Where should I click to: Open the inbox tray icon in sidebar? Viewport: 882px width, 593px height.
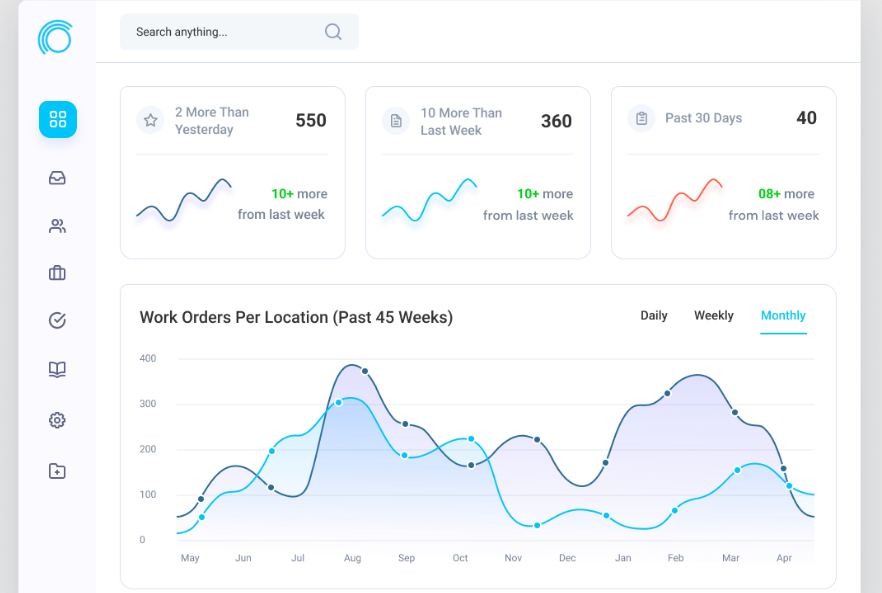[57, 178]
